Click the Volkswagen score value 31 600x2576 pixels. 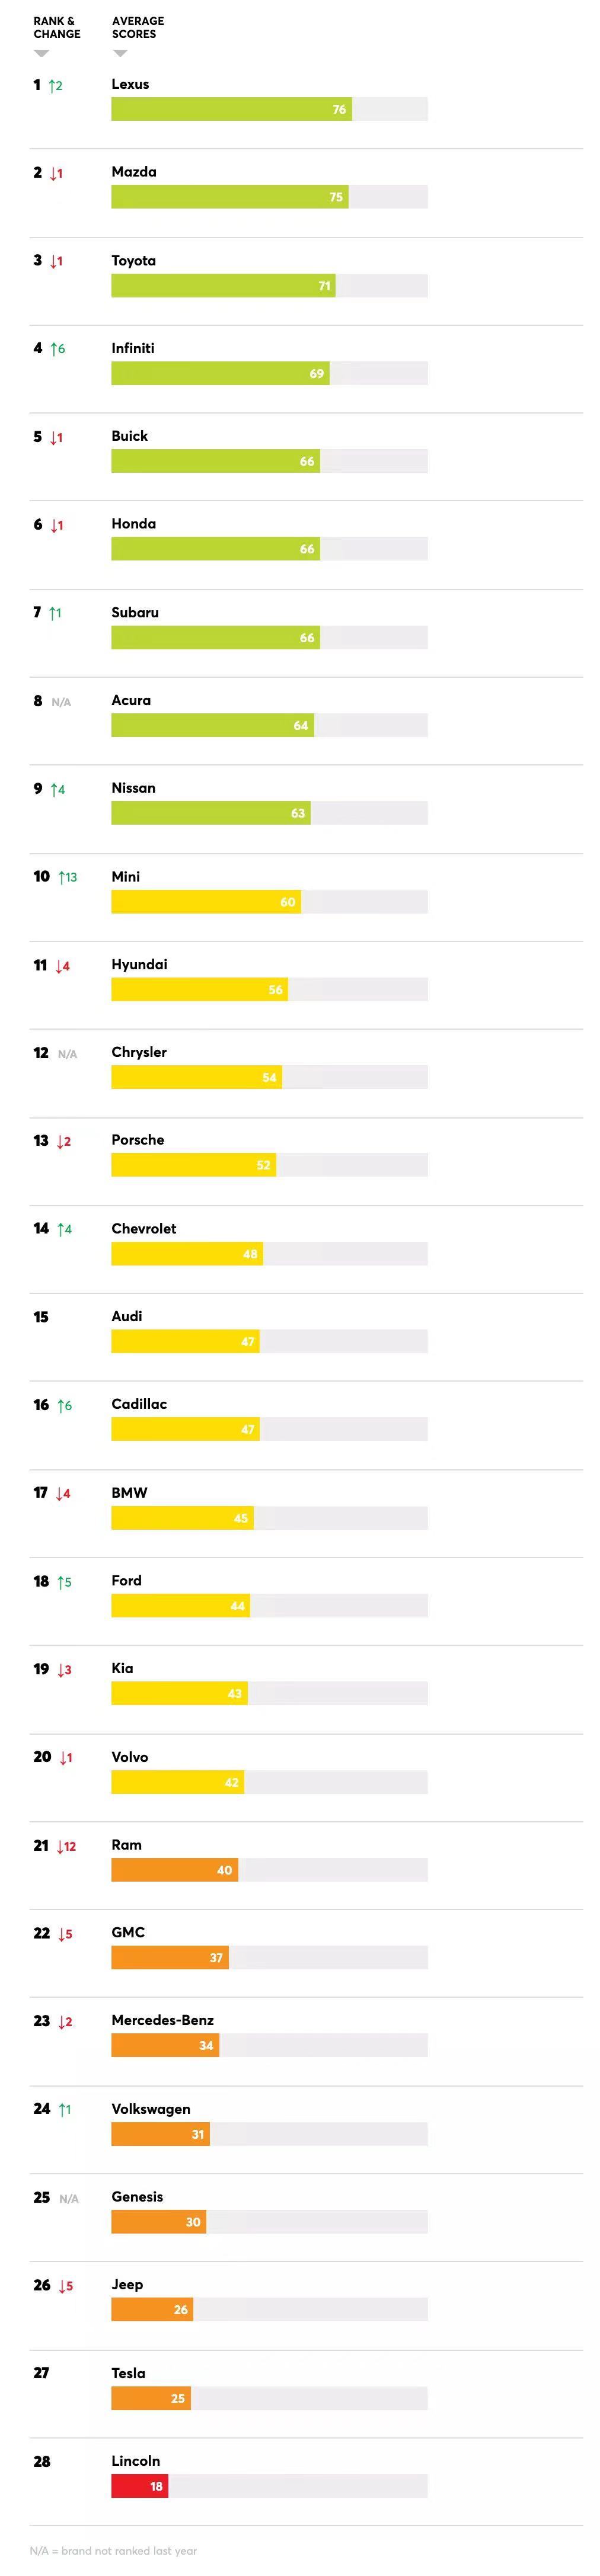pos(198,2134)
